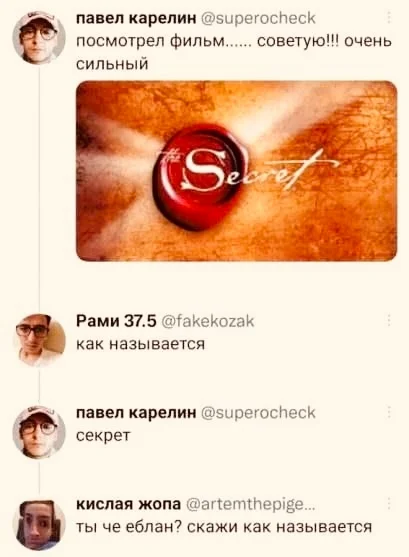Open more options for the top tweet
Image resolution: width=409 pixels, height=557 pixels.
click(x=389, y=17)
